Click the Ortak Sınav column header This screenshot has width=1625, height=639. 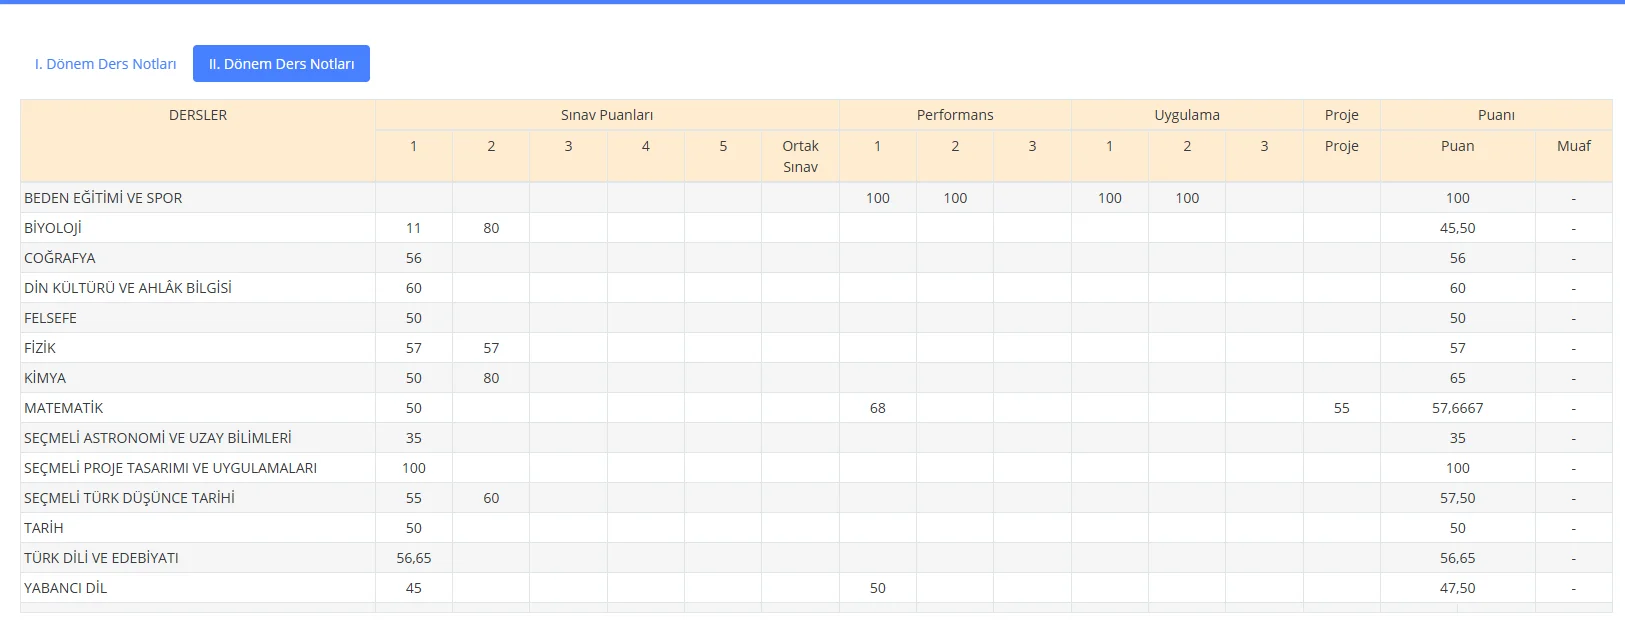pos(800,156)
